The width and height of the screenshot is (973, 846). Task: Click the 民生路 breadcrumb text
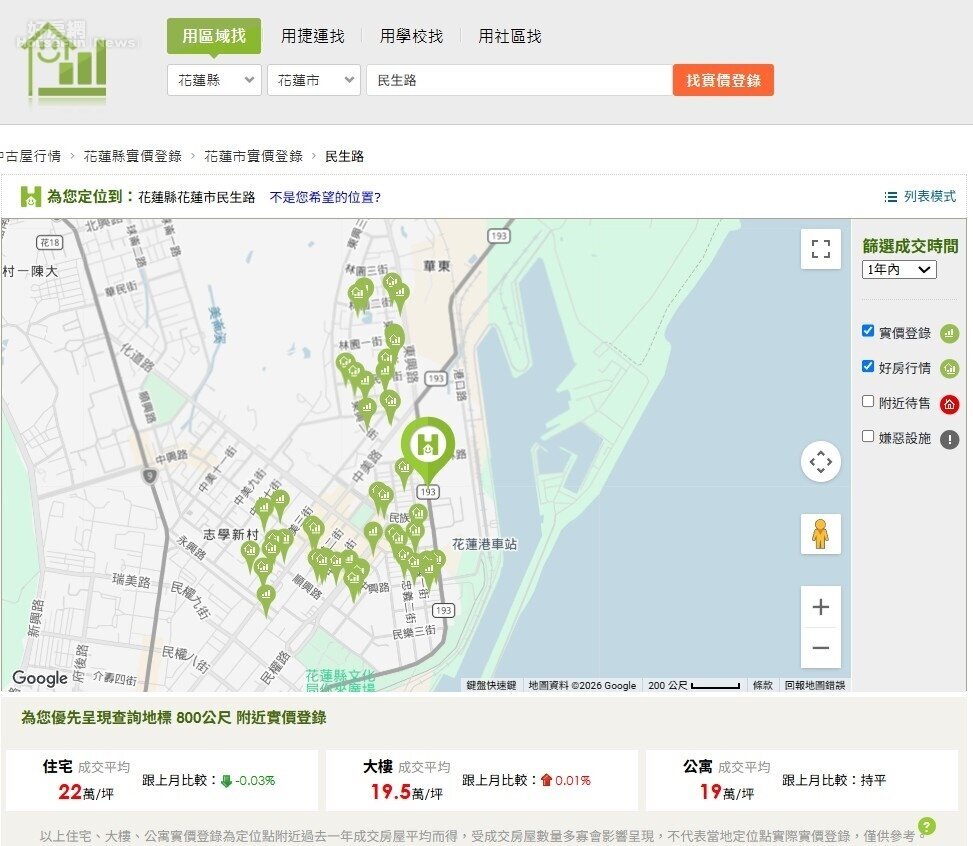coord(344,156)
